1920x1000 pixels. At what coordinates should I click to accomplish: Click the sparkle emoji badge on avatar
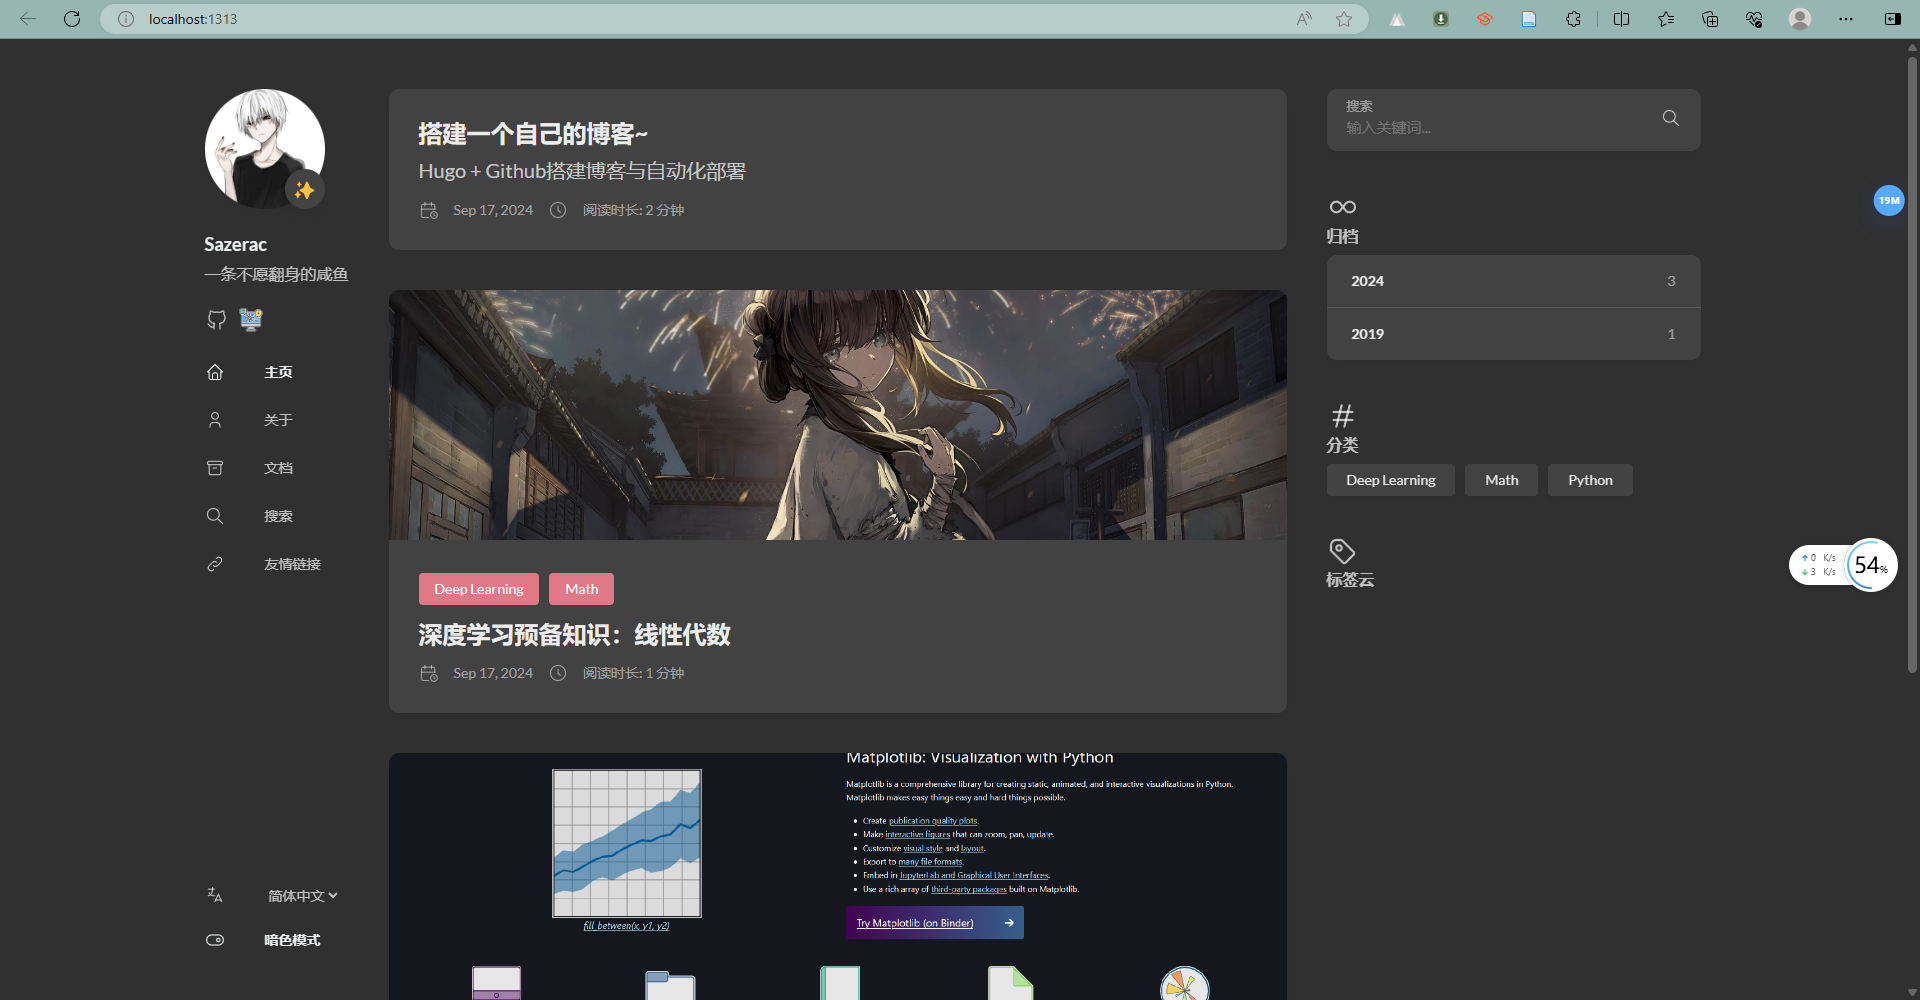click(305, 190)
